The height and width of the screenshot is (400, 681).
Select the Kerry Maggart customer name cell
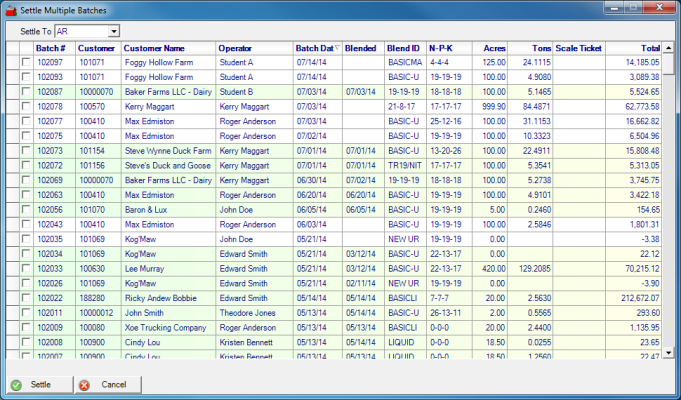pyautogui.click(x=149, y=105)
